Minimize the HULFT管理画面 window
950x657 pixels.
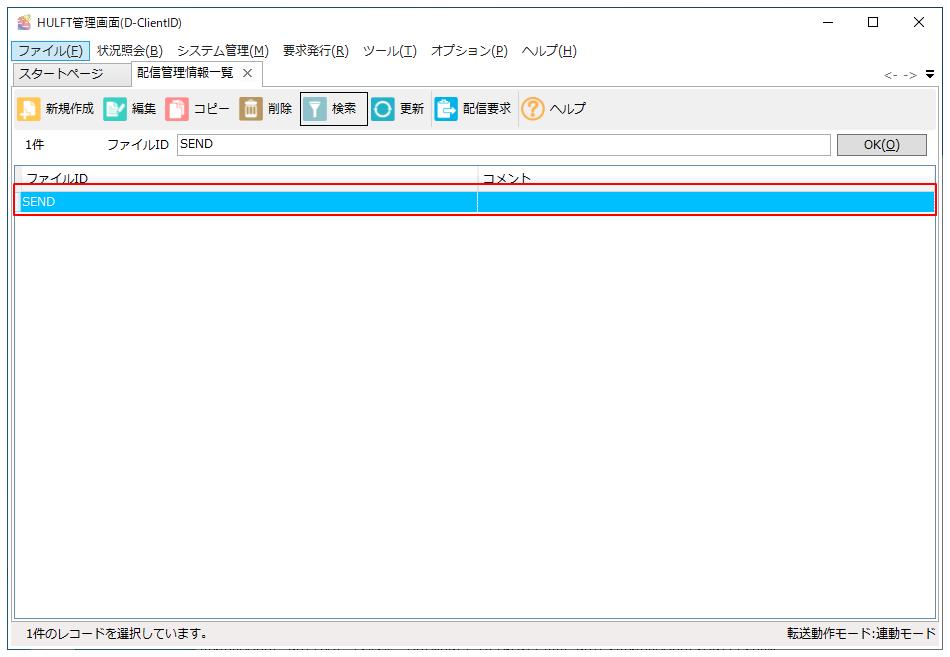pyautogui.click(x=828, y=22)
